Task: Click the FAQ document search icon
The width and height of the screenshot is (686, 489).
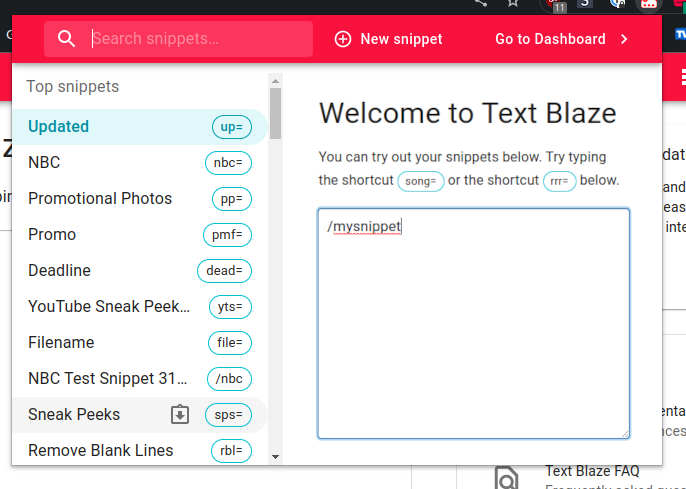Action: [x=506, y=478]
